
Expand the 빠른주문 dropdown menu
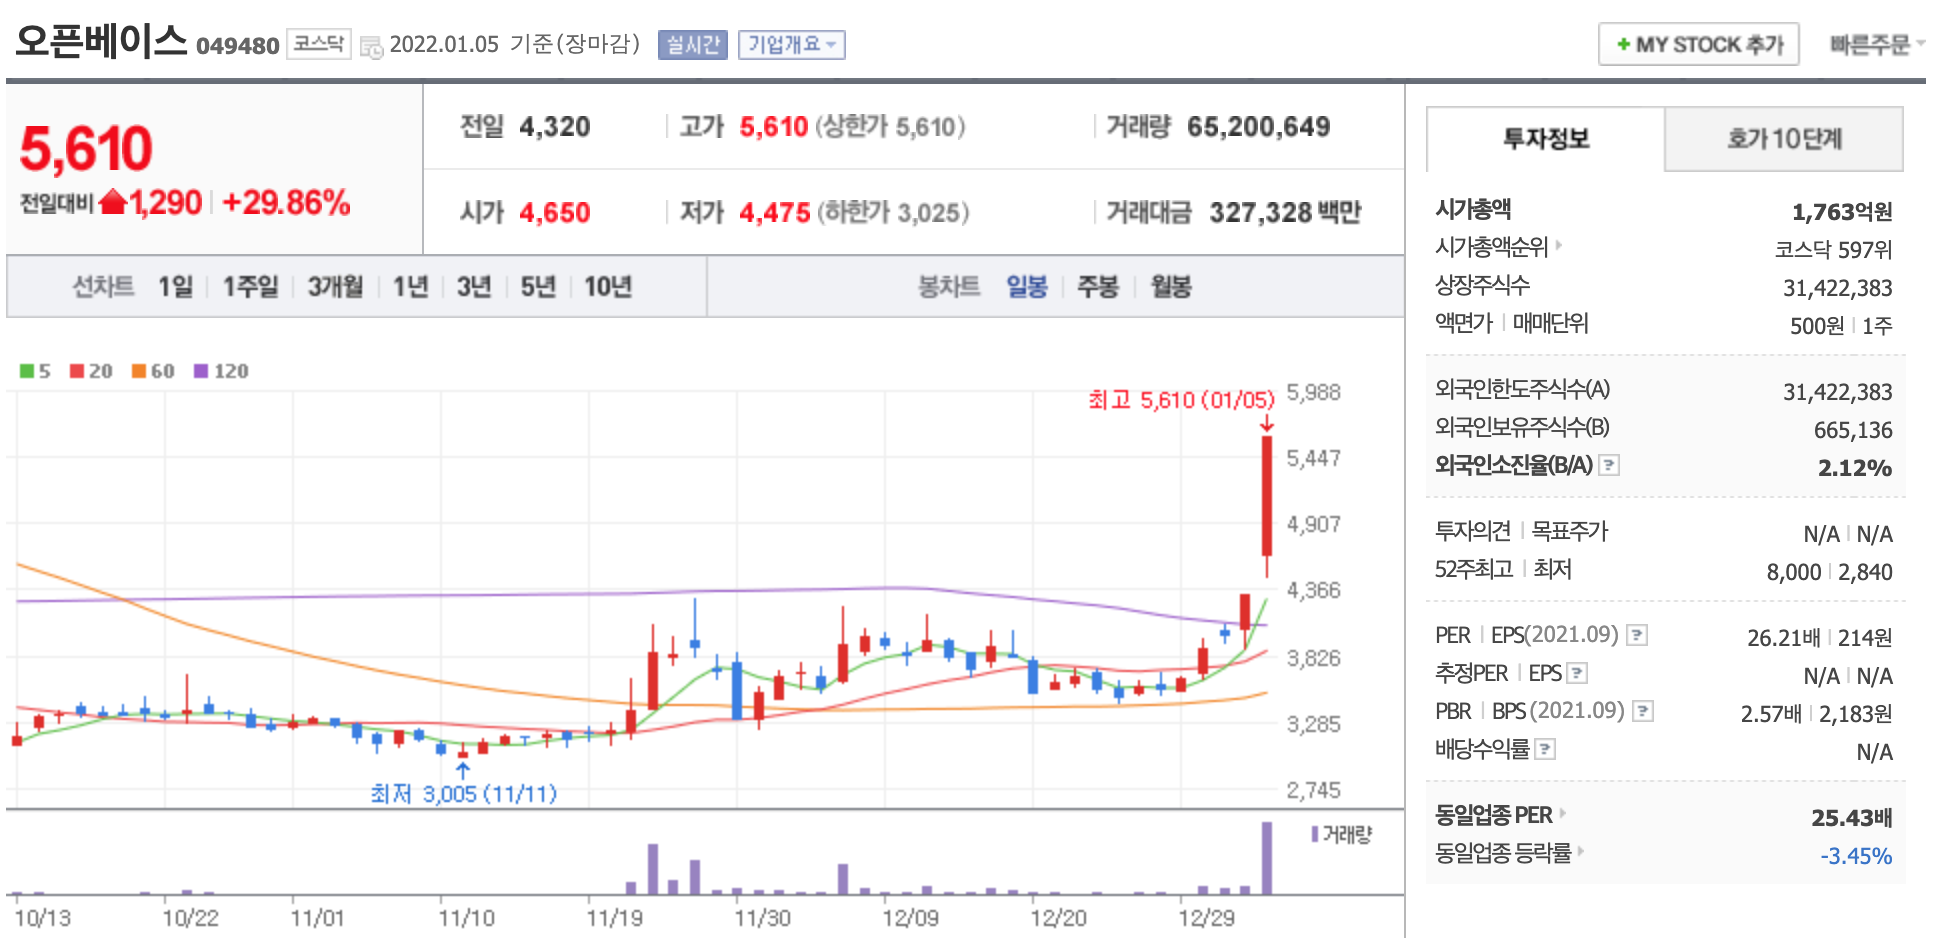tap(1877, 45)
